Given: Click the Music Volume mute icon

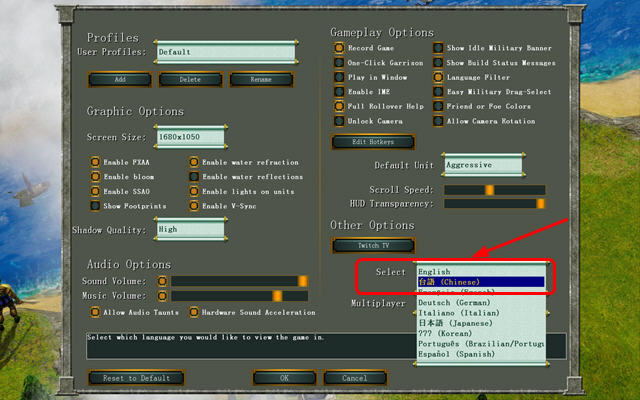Looking at the screenshot, I should pos(162,296).
